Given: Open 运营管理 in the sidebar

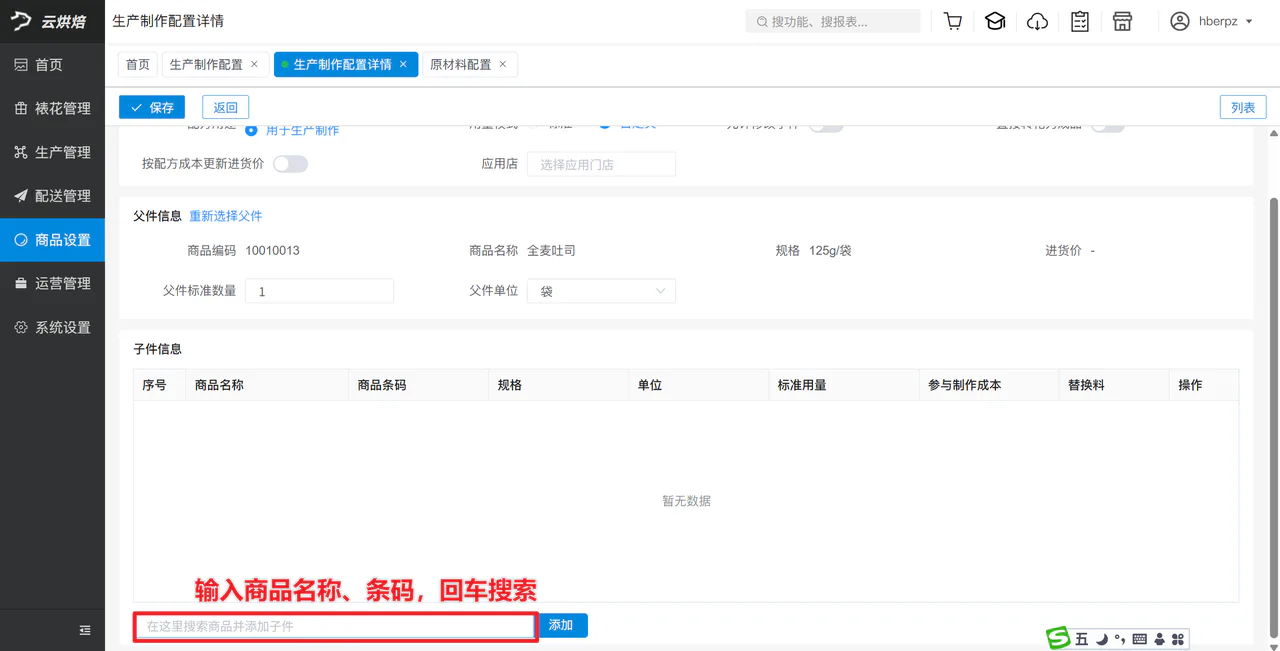Looking at the screenshot, I should 52,283.
